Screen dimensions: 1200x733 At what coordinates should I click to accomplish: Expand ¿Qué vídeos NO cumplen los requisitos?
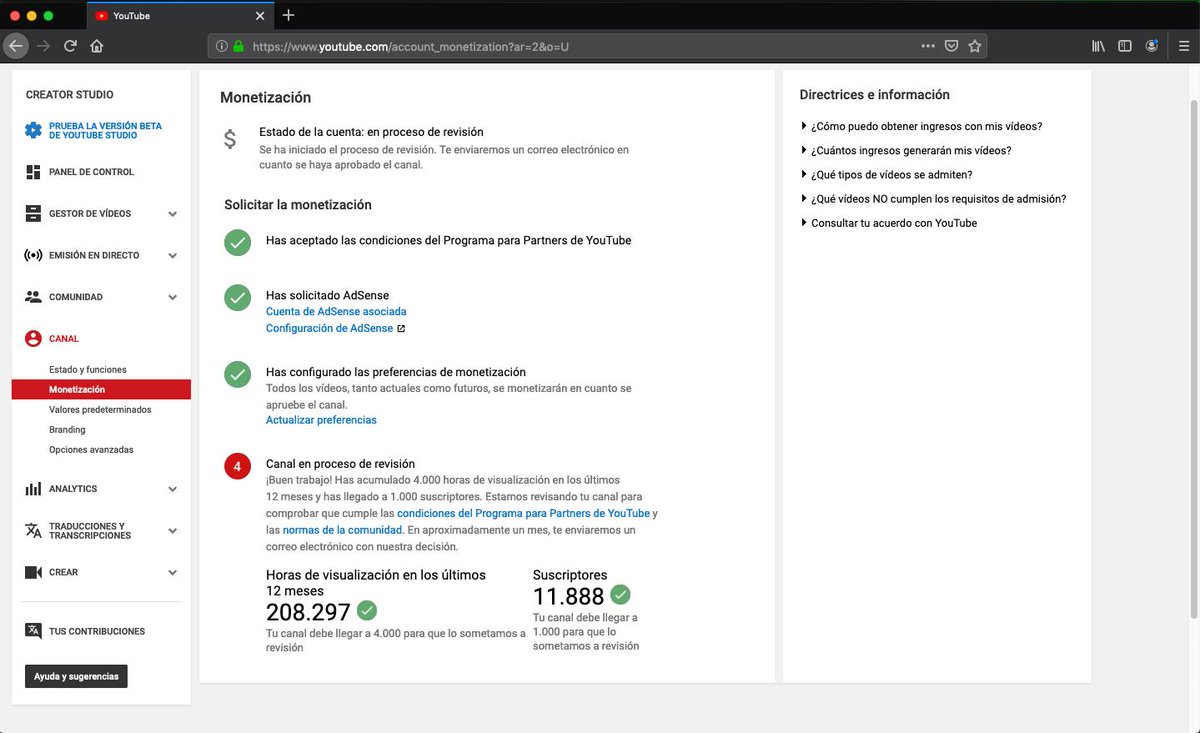click(x=933, y=198)
